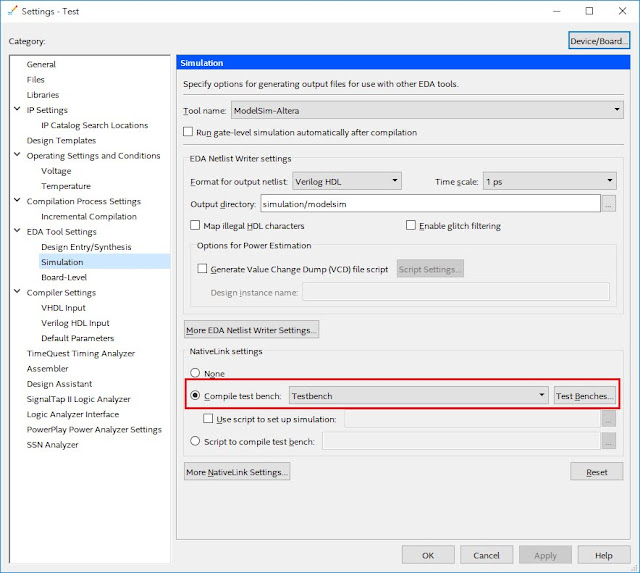Collapse the EDA Tool Settings node
The height and width of the screenshot is (573, 640).
pos(17,231)
